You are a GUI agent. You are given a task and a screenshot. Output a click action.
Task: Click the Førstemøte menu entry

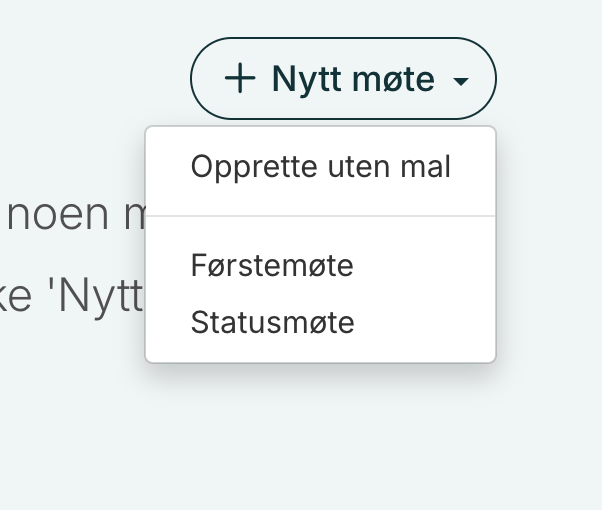click(272, 266)
